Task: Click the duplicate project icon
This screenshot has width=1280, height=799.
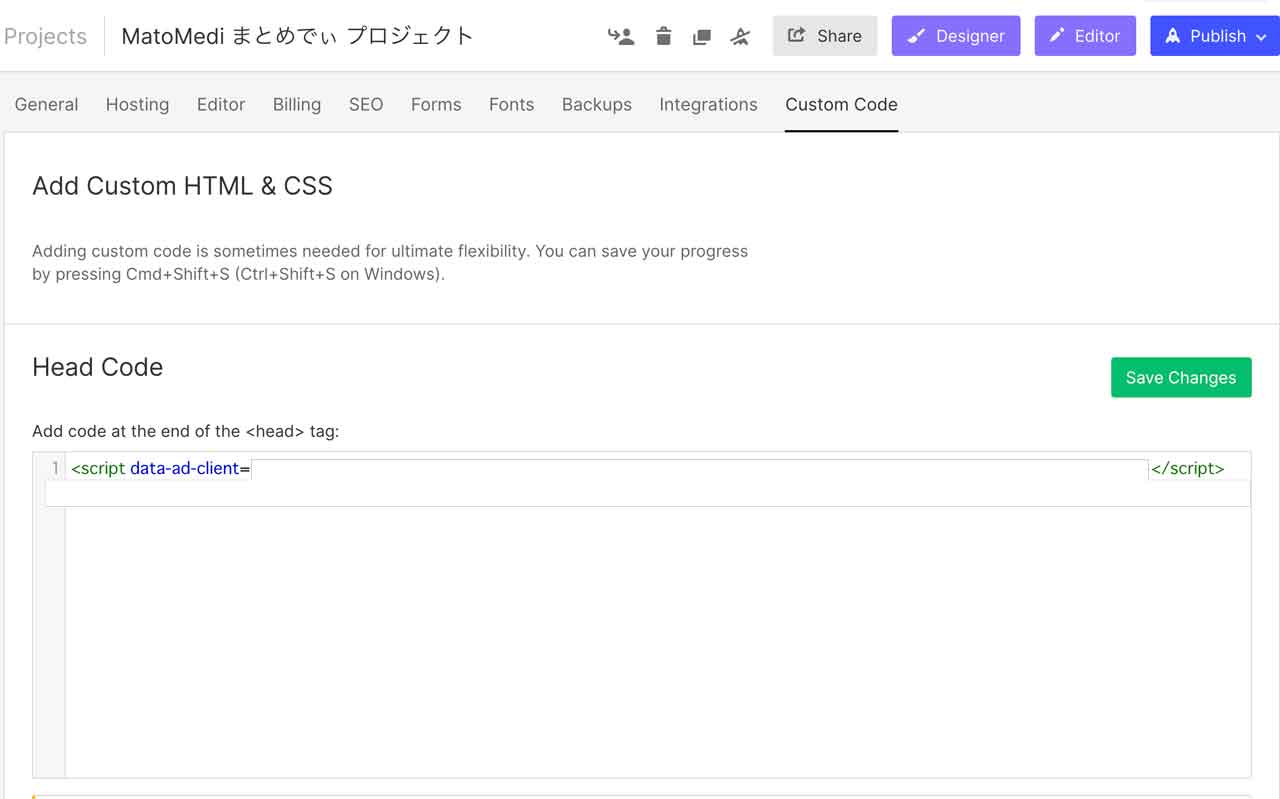Action: [702, 37]
